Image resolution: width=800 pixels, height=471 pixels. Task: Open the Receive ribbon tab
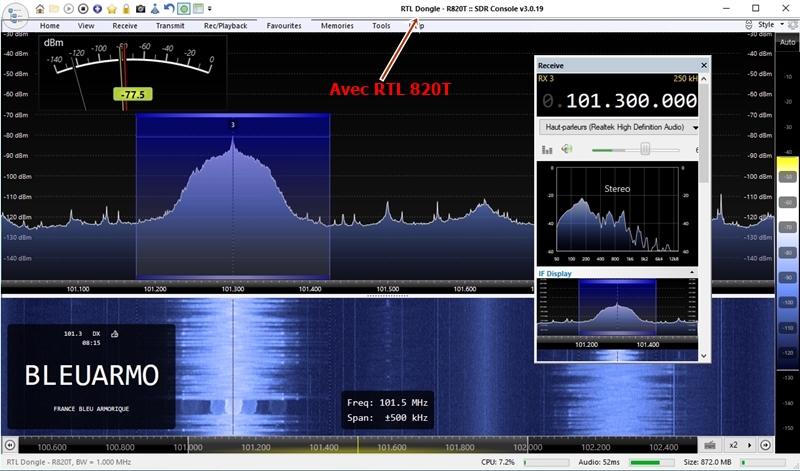(x=125, y=26)
